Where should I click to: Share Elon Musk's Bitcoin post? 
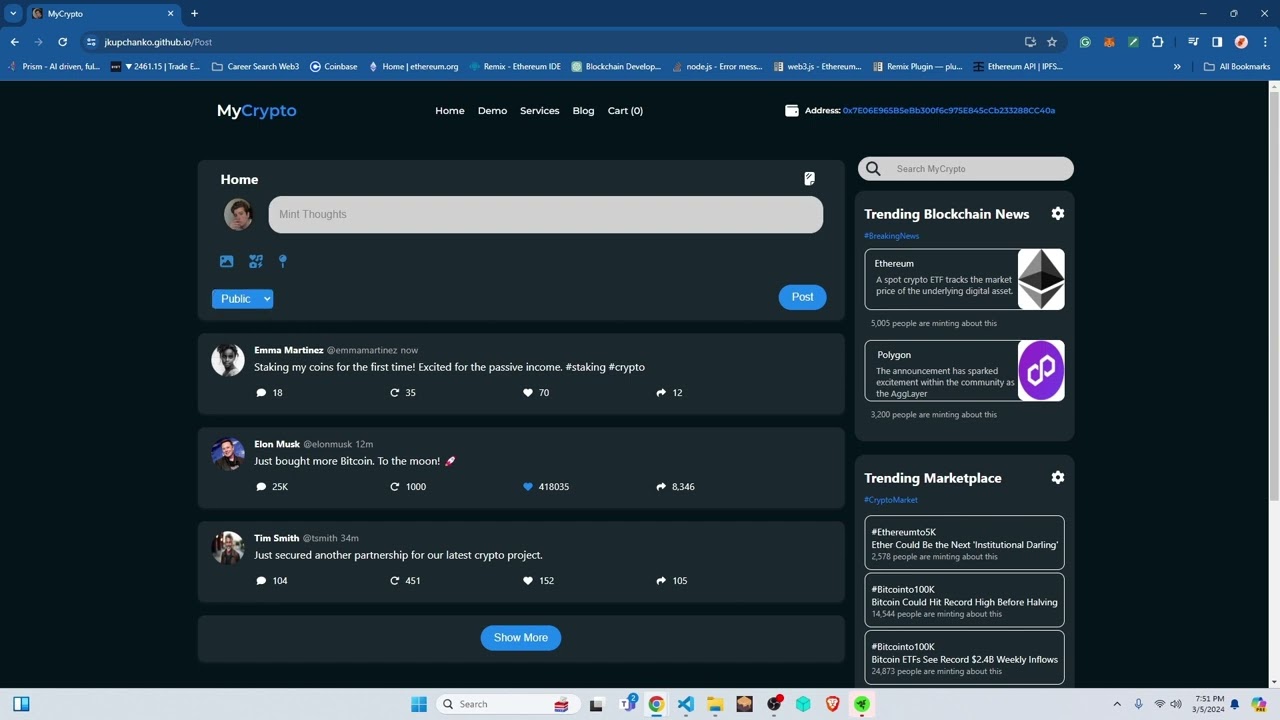661,487
